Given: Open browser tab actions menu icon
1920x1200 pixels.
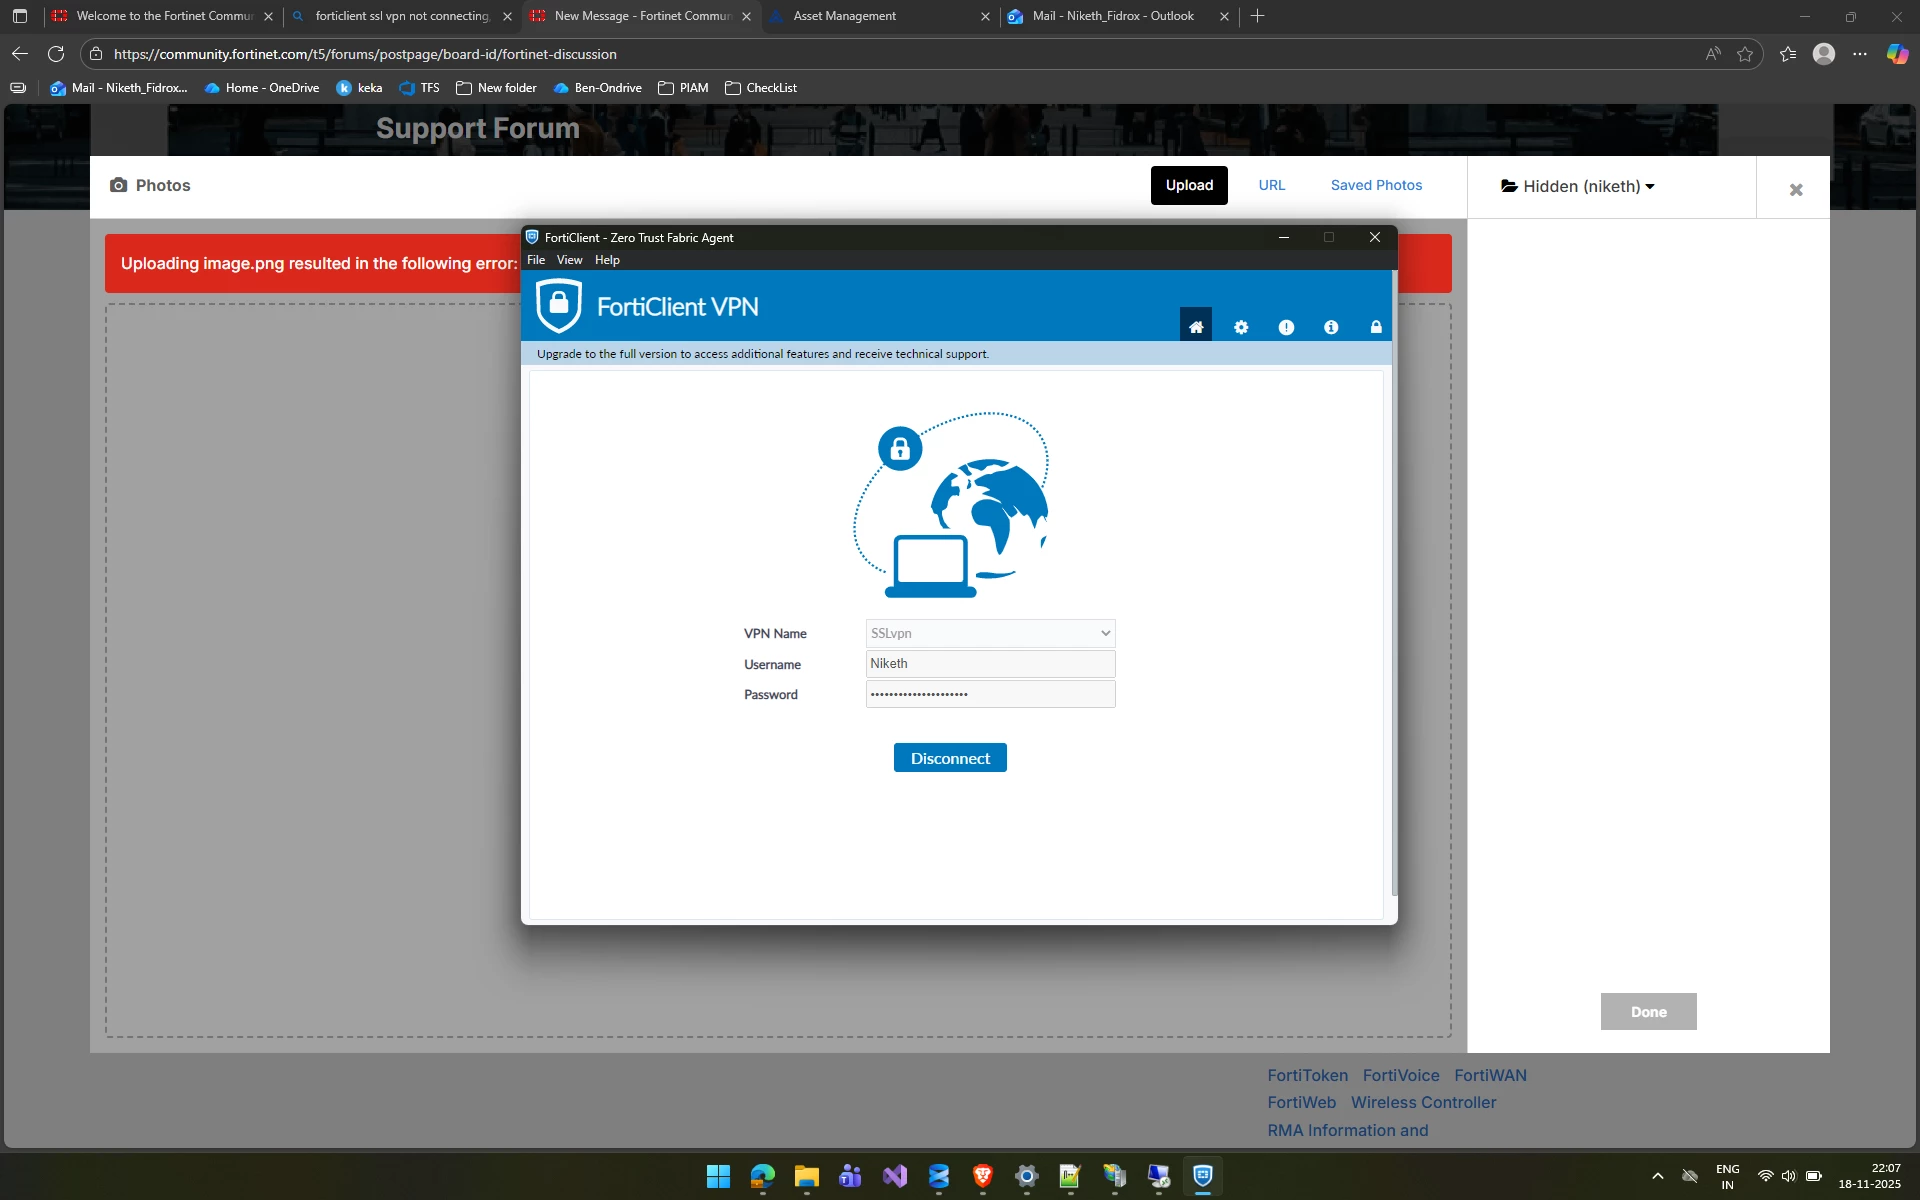Looking at the screenshot, I should coord(20,16).
